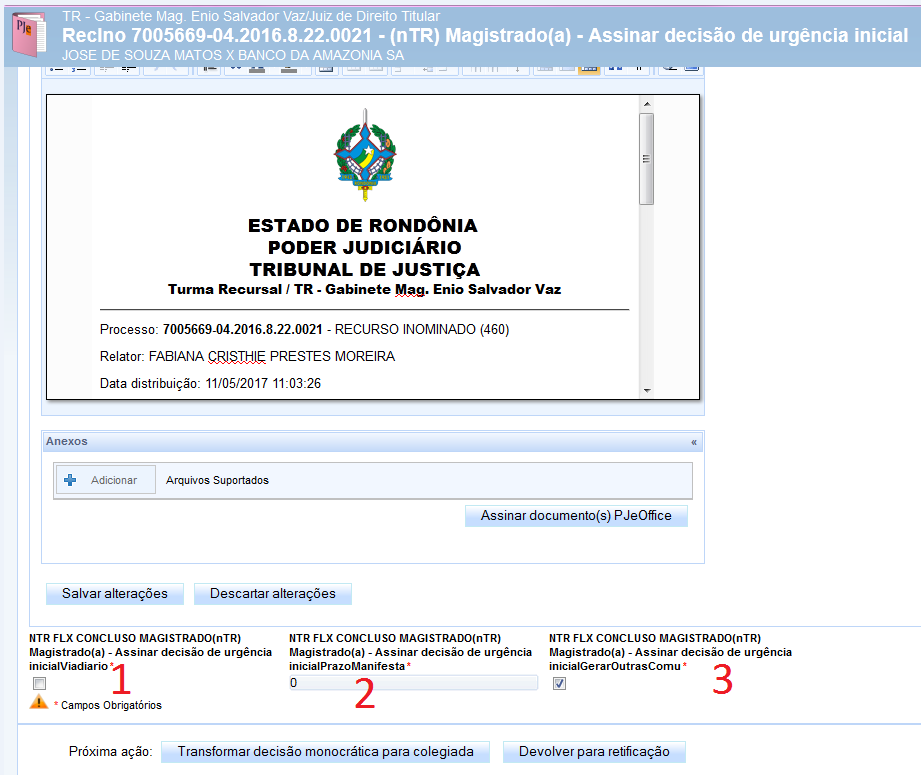The height and width of the screenshot is (775, 921).
Task: Click the orange warning triangle icon
Action: [x=39, y=701]
